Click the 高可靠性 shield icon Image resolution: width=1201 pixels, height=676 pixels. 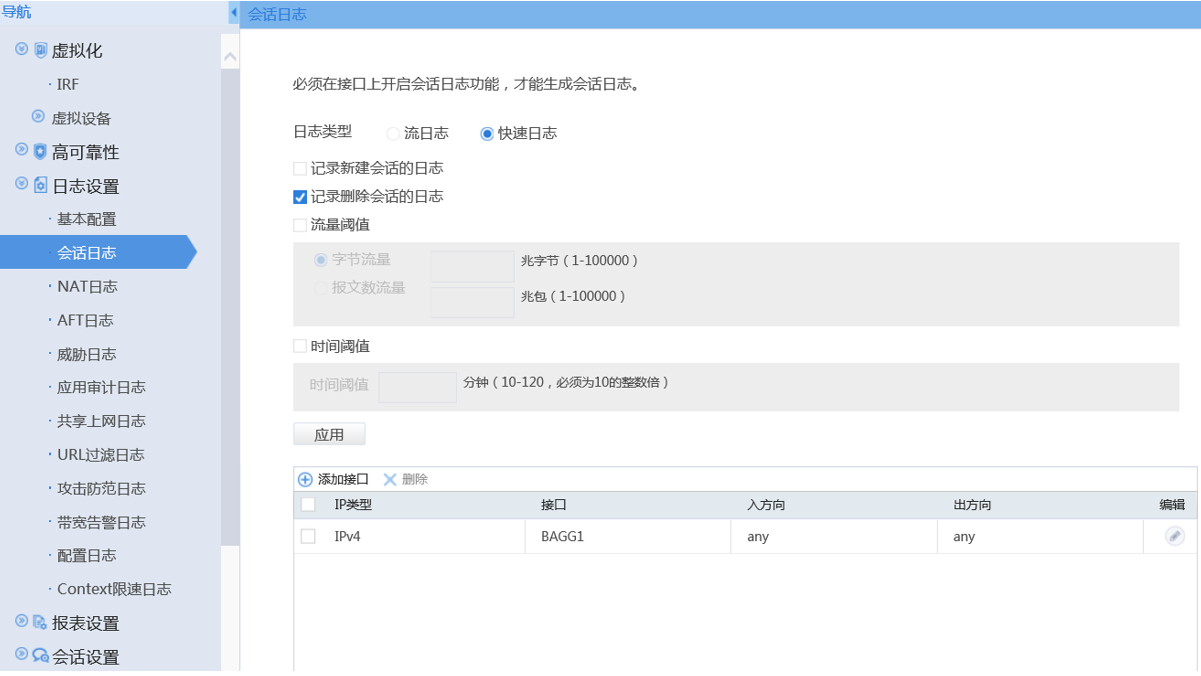[x=40, y=152]
